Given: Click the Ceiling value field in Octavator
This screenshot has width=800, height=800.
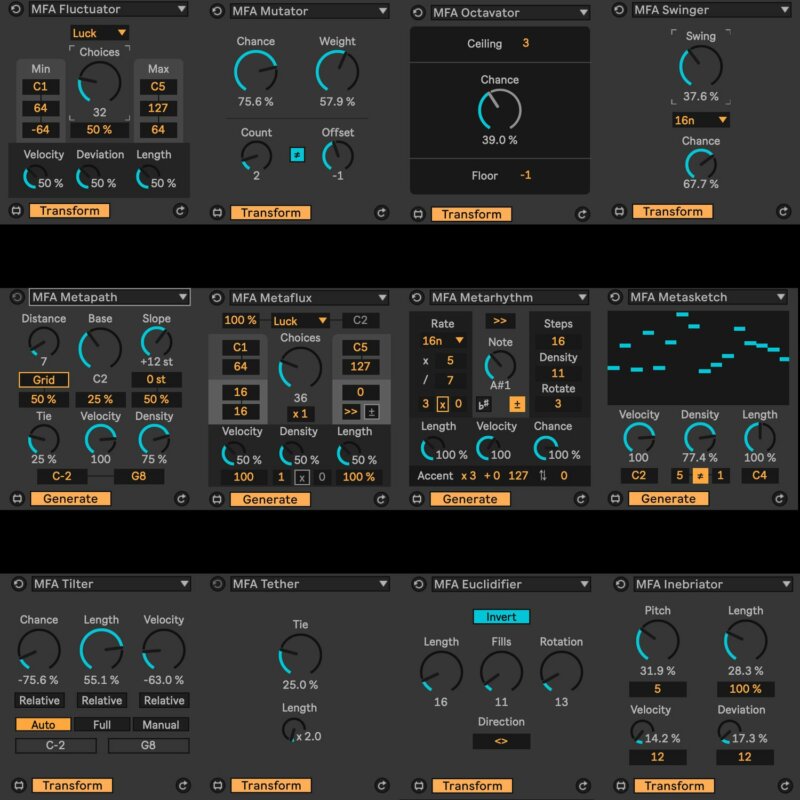Looking at the screenshot, I should [526, 43].
